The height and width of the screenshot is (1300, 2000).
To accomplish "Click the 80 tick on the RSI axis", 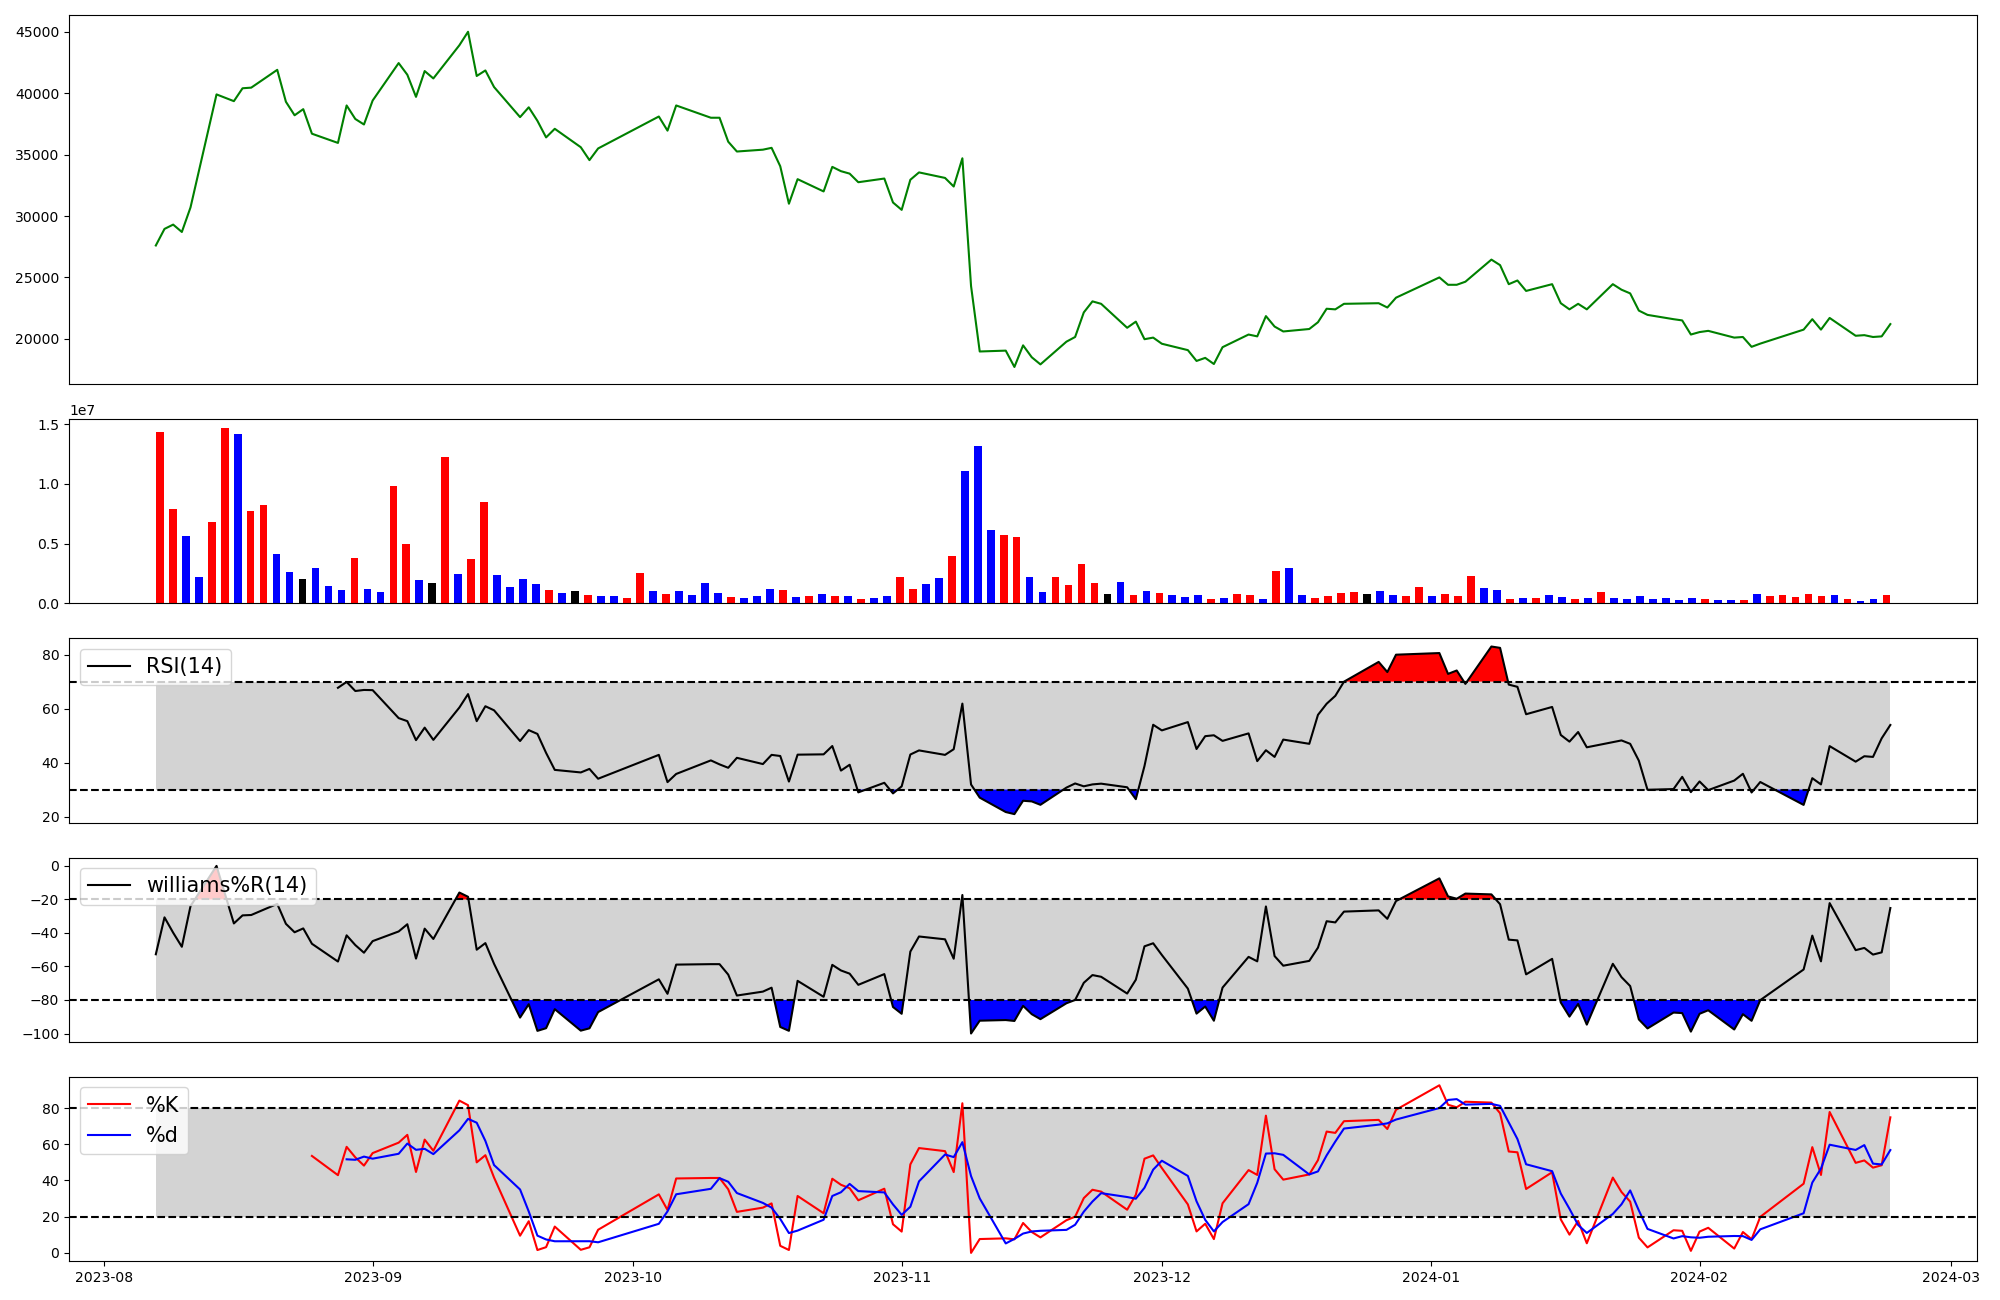I will pos(50,656).
